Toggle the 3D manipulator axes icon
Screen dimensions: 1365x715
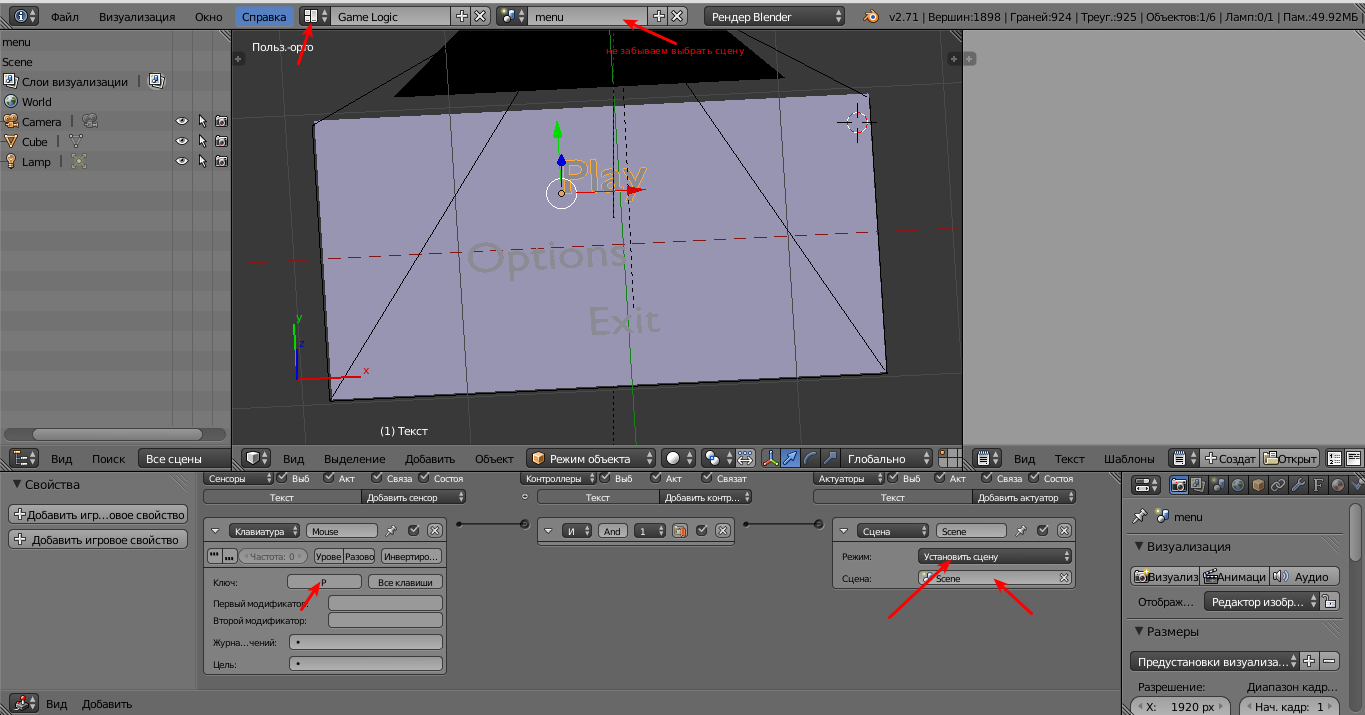771,458
